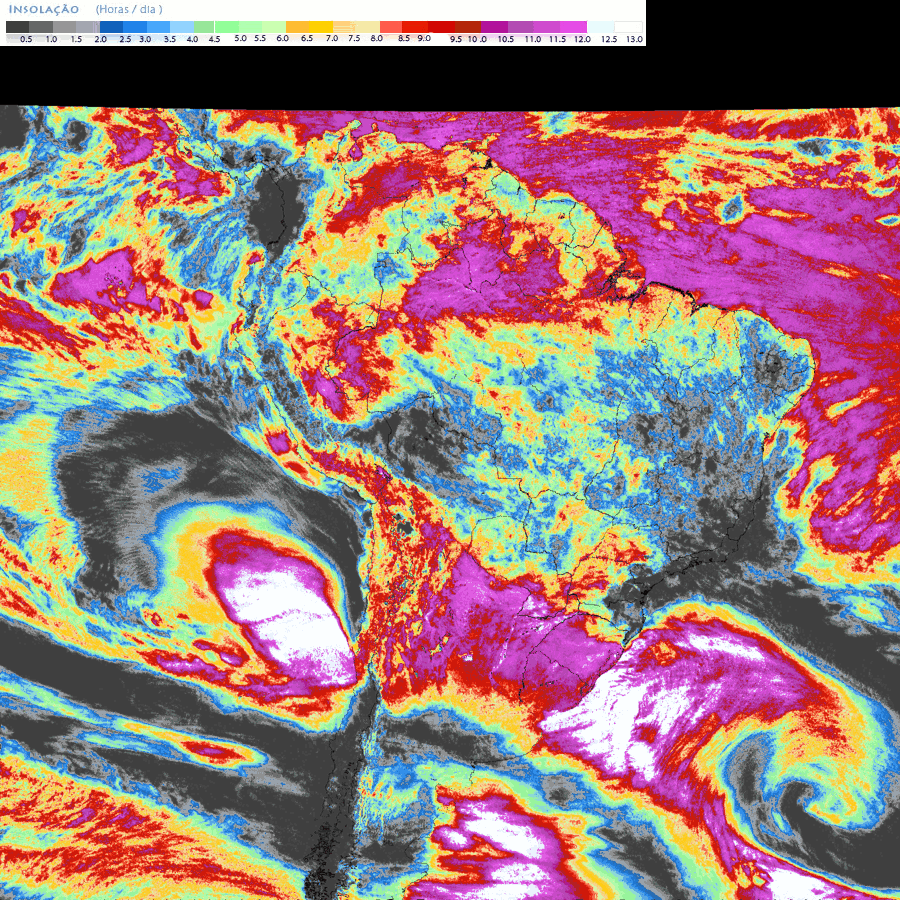This screenshot has height=900, width=900.
Task: Choose the yellow legend swatch ending at 7.0
Action: click(321, 27)
